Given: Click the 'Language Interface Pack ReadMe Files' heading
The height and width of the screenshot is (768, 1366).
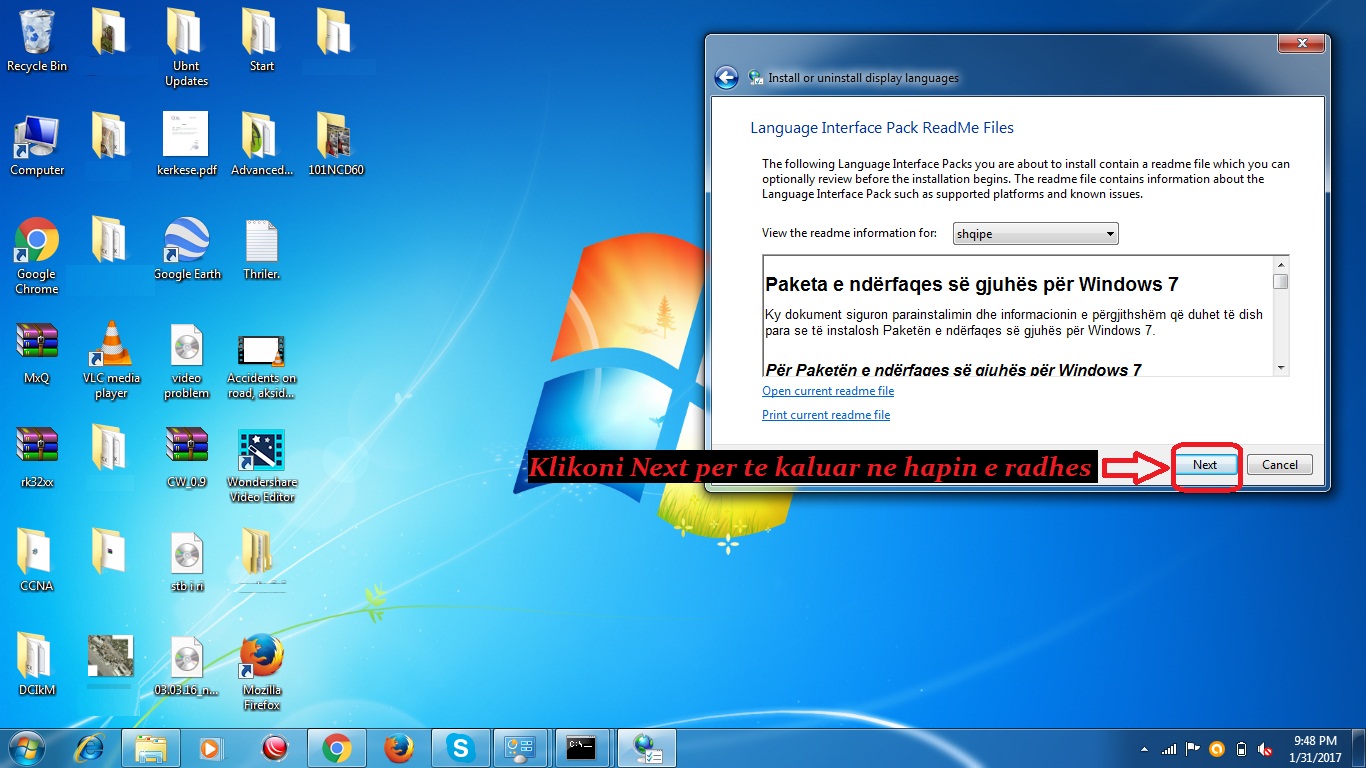Looking at the screenshot, I should (x=882, y=128).
